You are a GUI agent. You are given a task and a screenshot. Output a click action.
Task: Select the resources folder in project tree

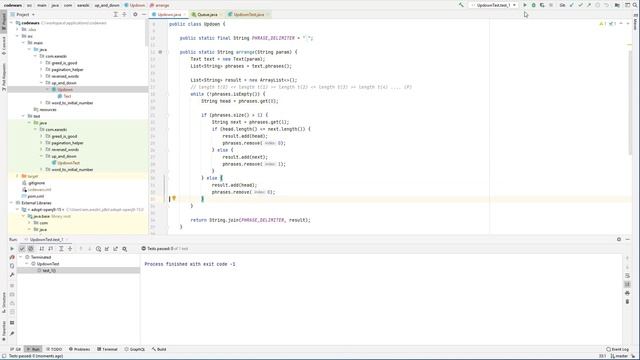point(48,109)
